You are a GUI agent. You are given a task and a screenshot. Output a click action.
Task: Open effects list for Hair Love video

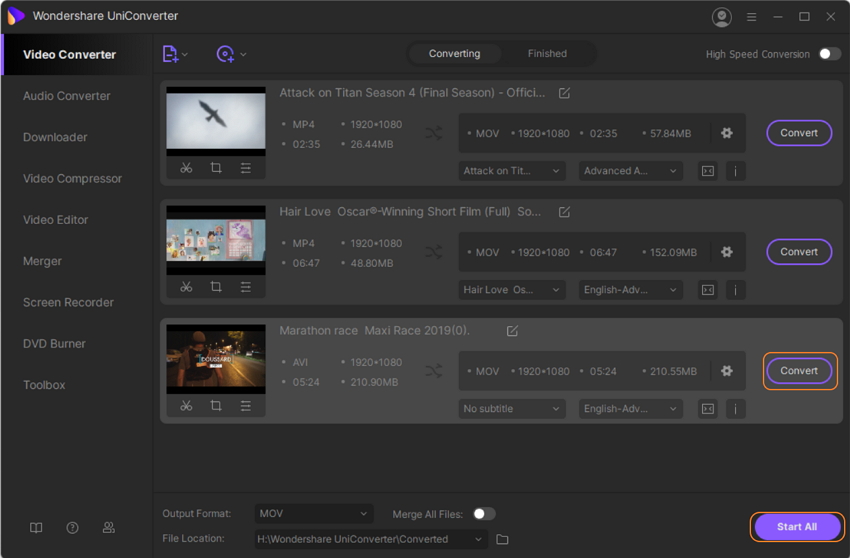(x=246, y=286)
